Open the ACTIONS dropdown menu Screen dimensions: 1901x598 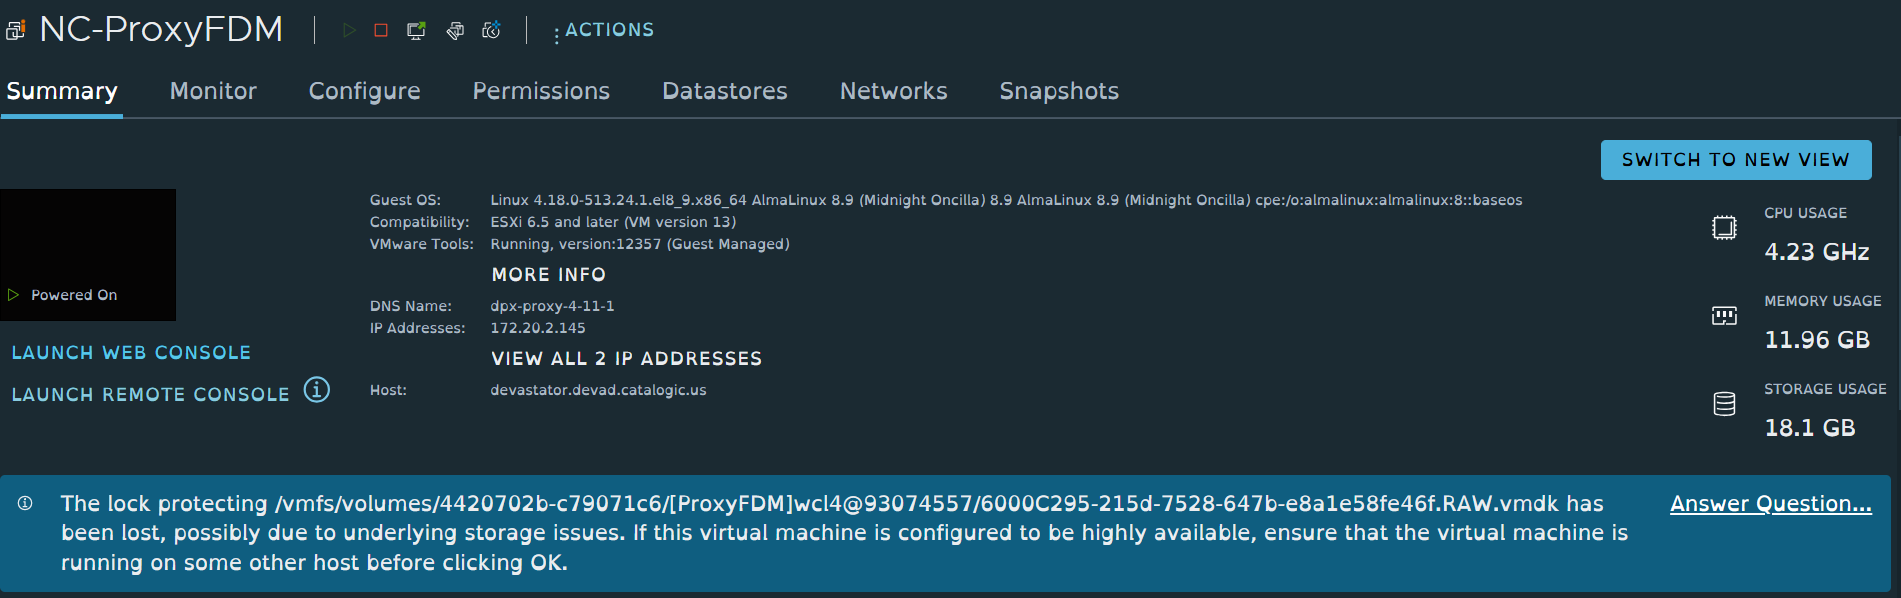pos(604,31)
